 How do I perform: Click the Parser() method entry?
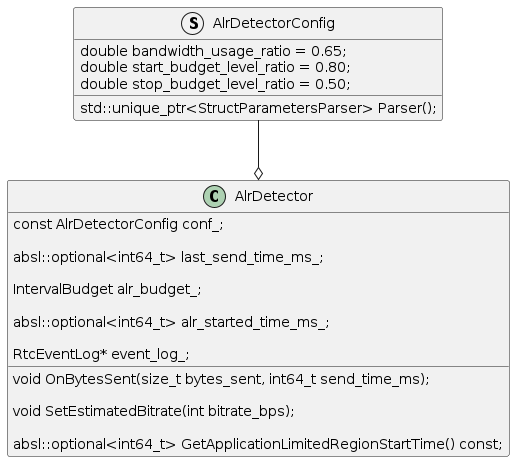point(258,108)
